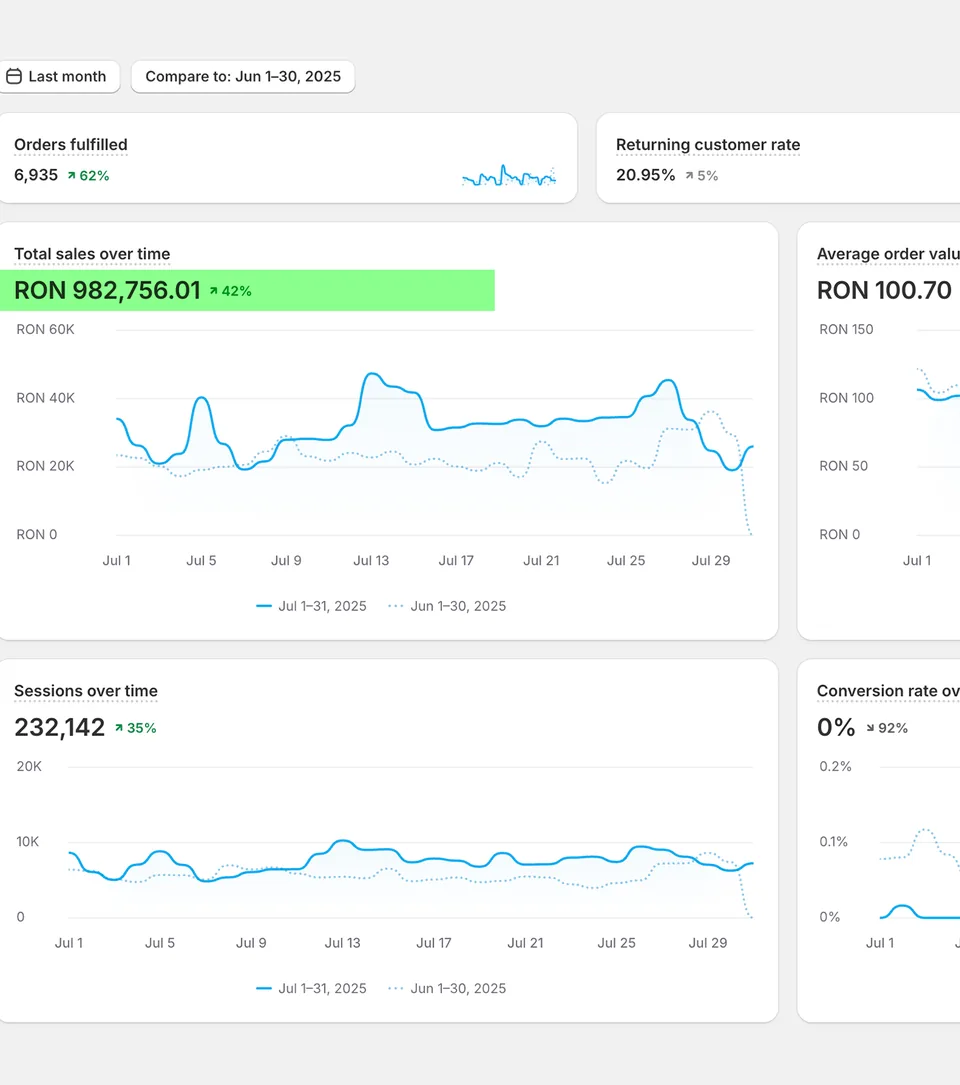The image size is (960, 1085).
Task: Select the RON 100.70 average order value
Action: click(884, 291)
